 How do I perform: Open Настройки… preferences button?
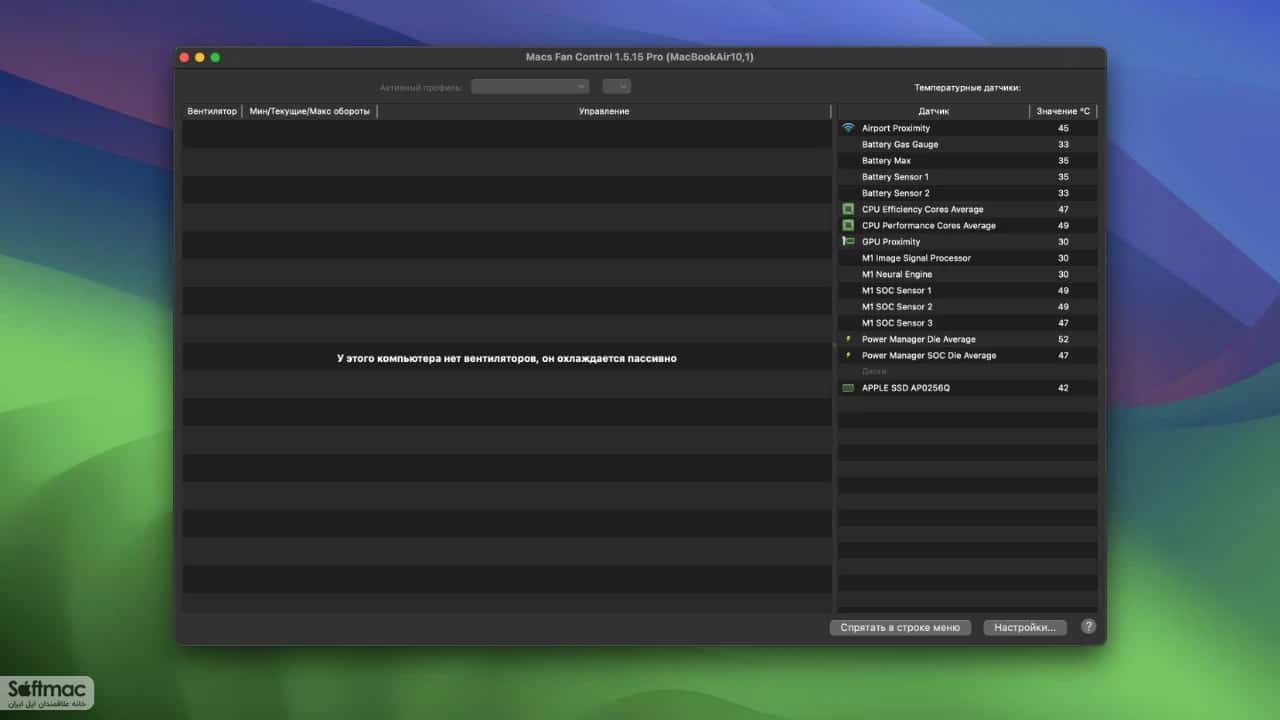pyautogui.click(x=1025, y=628)
